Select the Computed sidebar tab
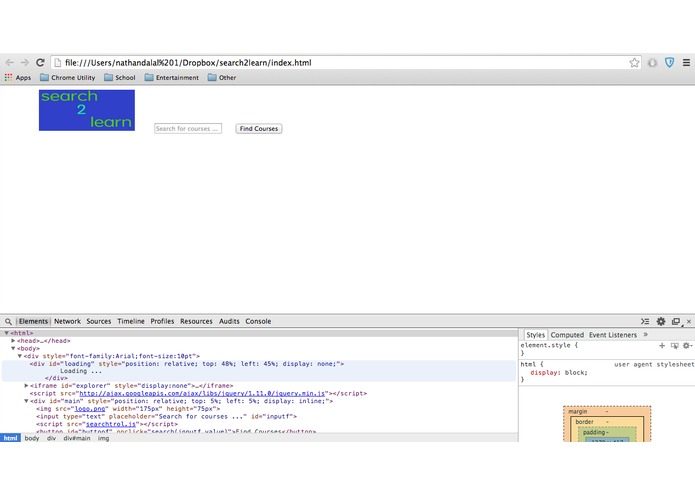The image size is (695, 494). [x=567, y=335]
